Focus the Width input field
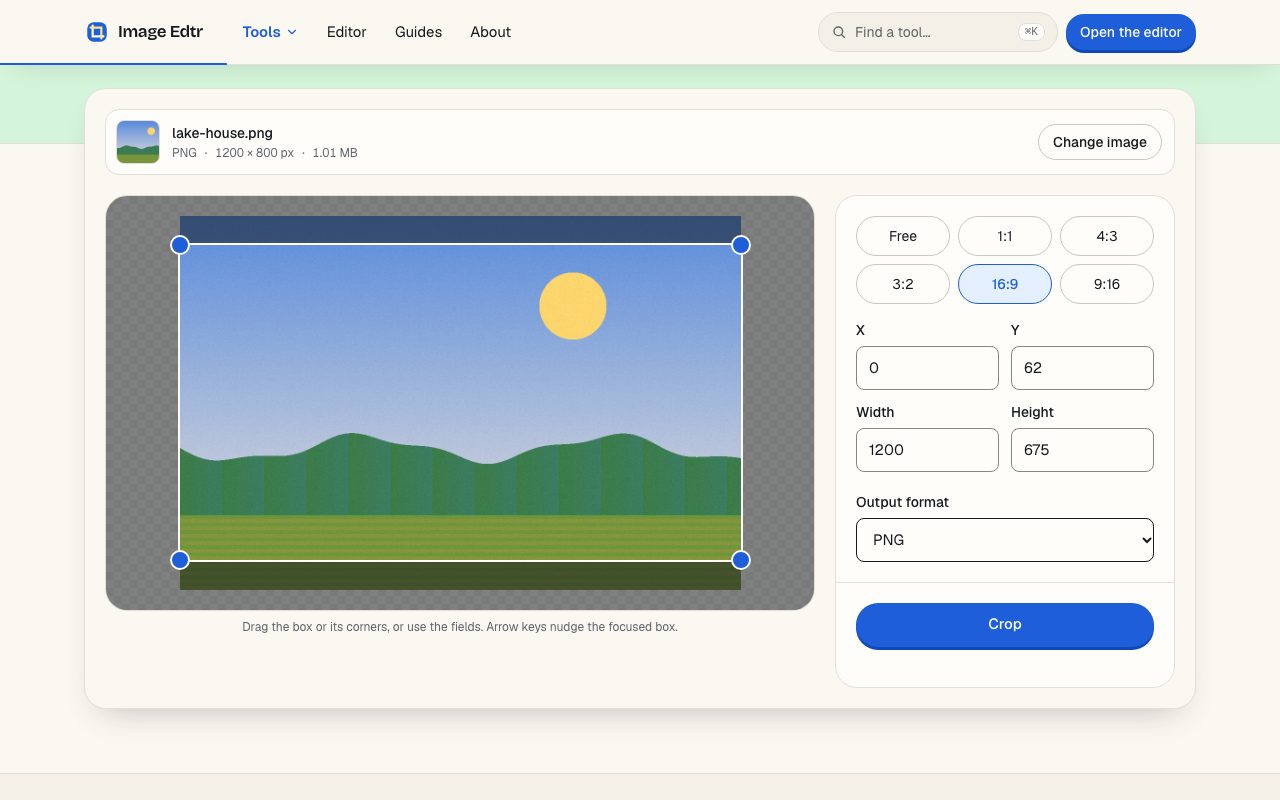The height and width of the screenshot is (800, 1280). point(927,450)
